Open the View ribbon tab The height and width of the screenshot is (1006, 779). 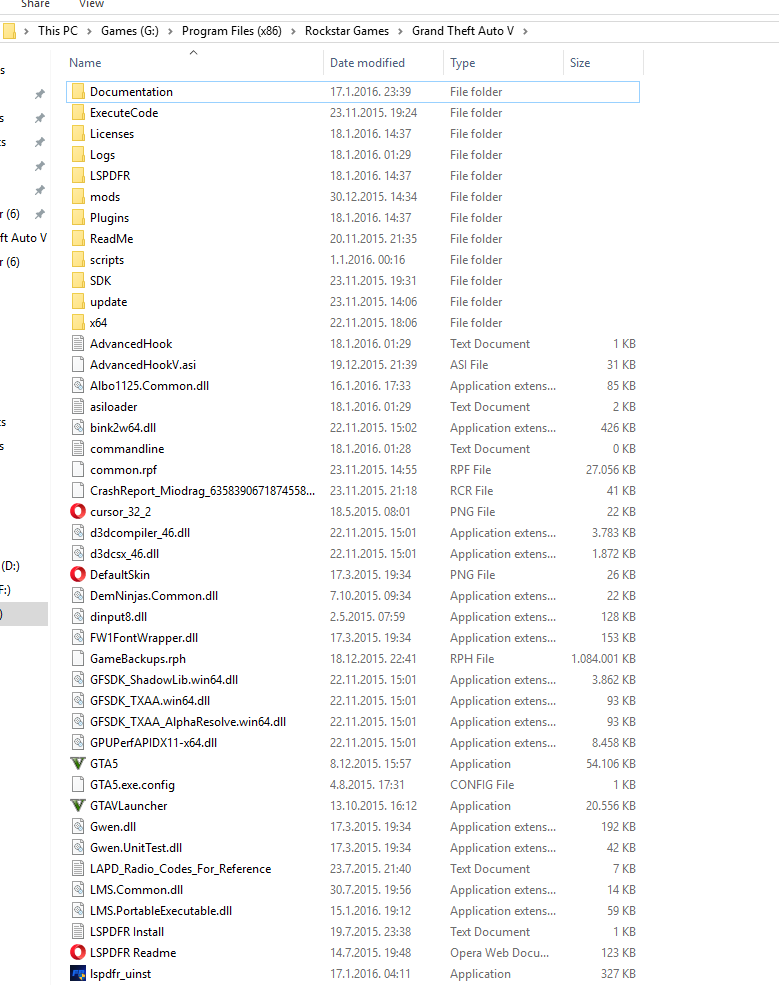[91, 4]
